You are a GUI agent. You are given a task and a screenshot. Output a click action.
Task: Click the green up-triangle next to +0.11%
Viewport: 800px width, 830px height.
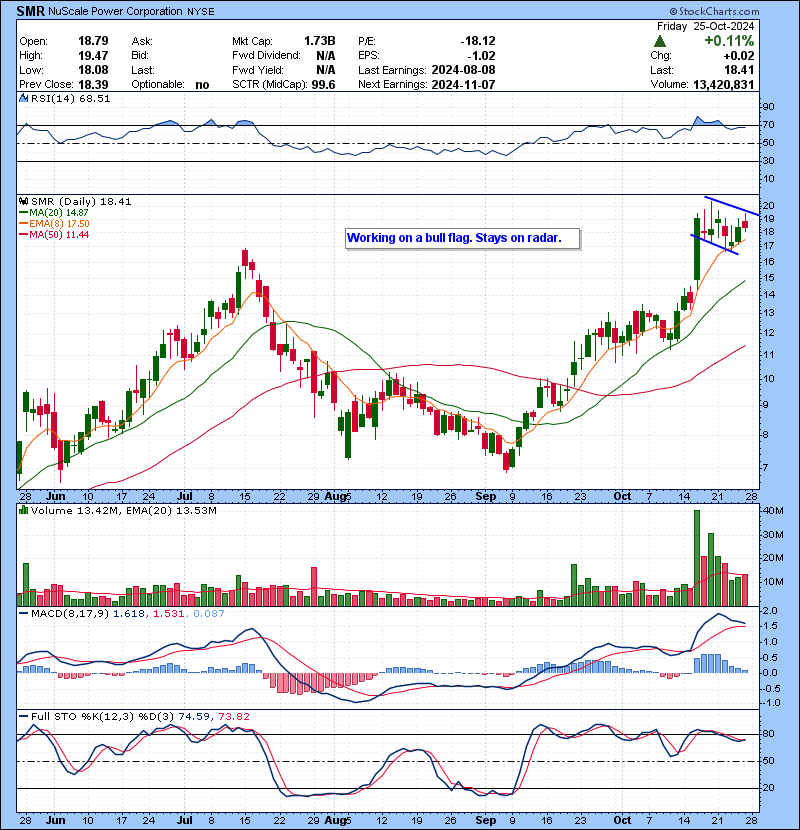click(660, 41)
